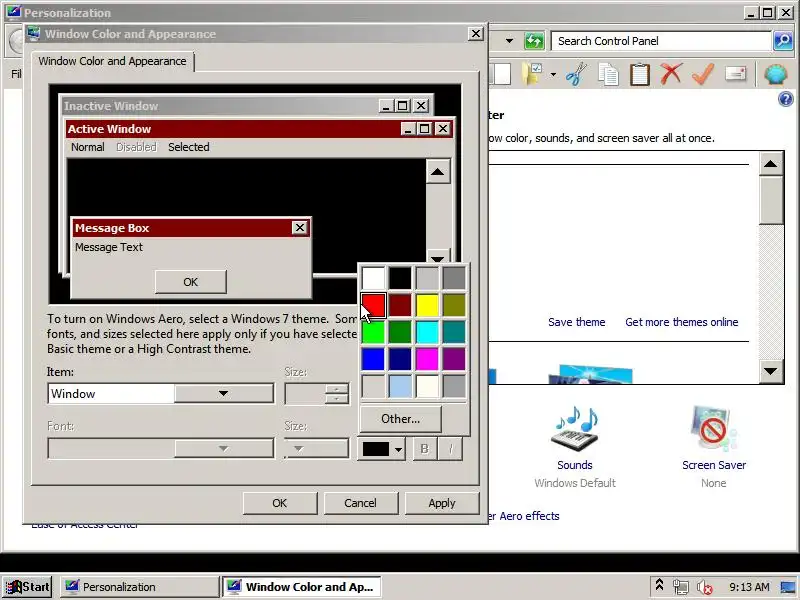Click Other... in the color palette
The width and height of the screenshot is (800, 600).
point(401,419)
